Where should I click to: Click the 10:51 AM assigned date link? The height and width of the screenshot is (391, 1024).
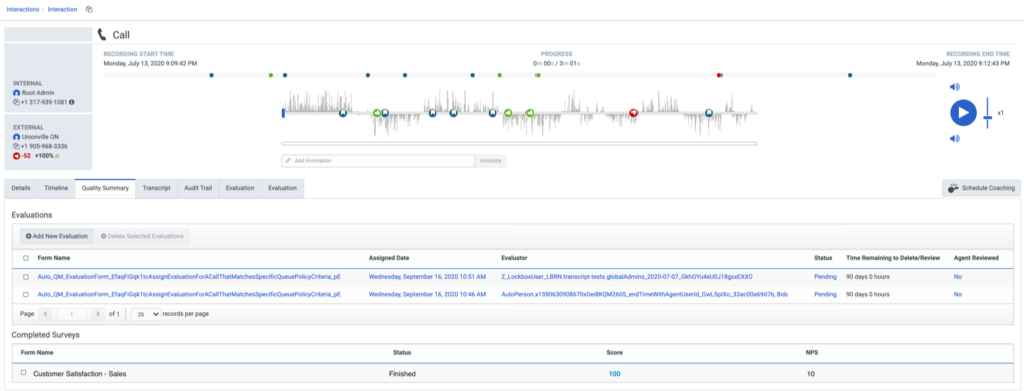tap(427, 277)
